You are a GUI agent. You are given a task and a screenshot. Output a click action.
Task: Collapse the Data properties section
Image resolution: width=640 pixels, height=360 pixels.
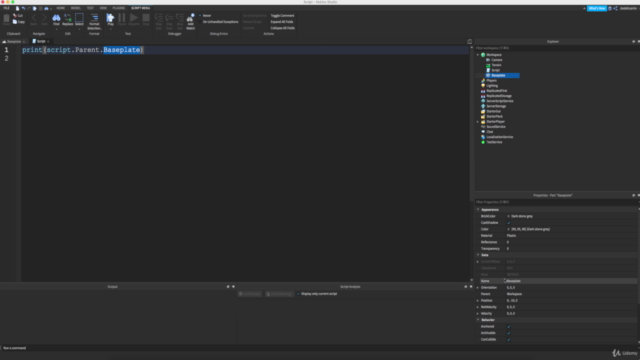[478, 255]
